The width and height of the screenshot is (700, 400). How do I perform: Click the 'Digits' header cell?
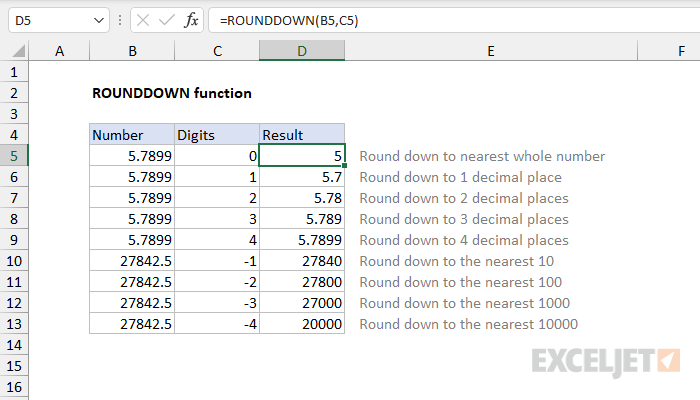click(217, 135)
